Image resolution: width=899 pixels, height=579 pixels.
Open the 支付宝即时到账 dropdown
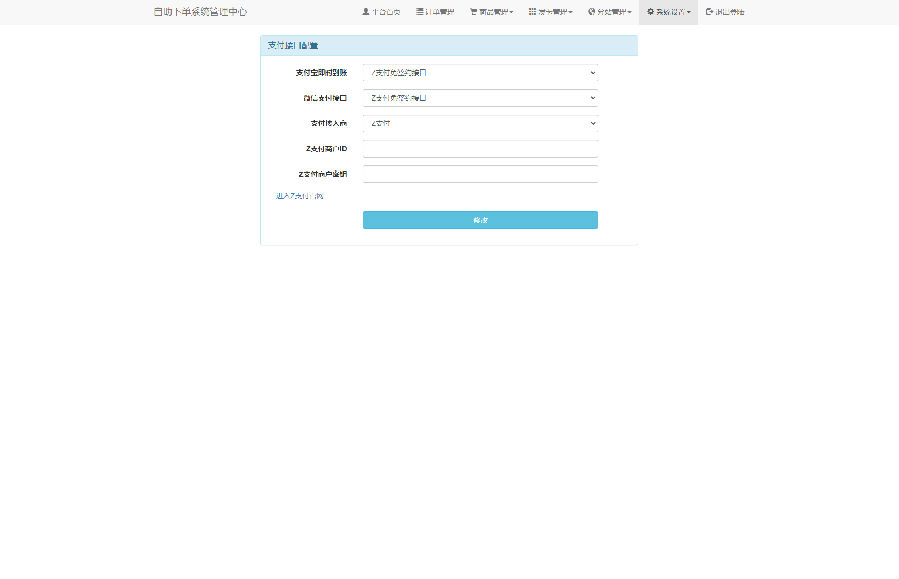pyautogui.click(x=480, y=72)
